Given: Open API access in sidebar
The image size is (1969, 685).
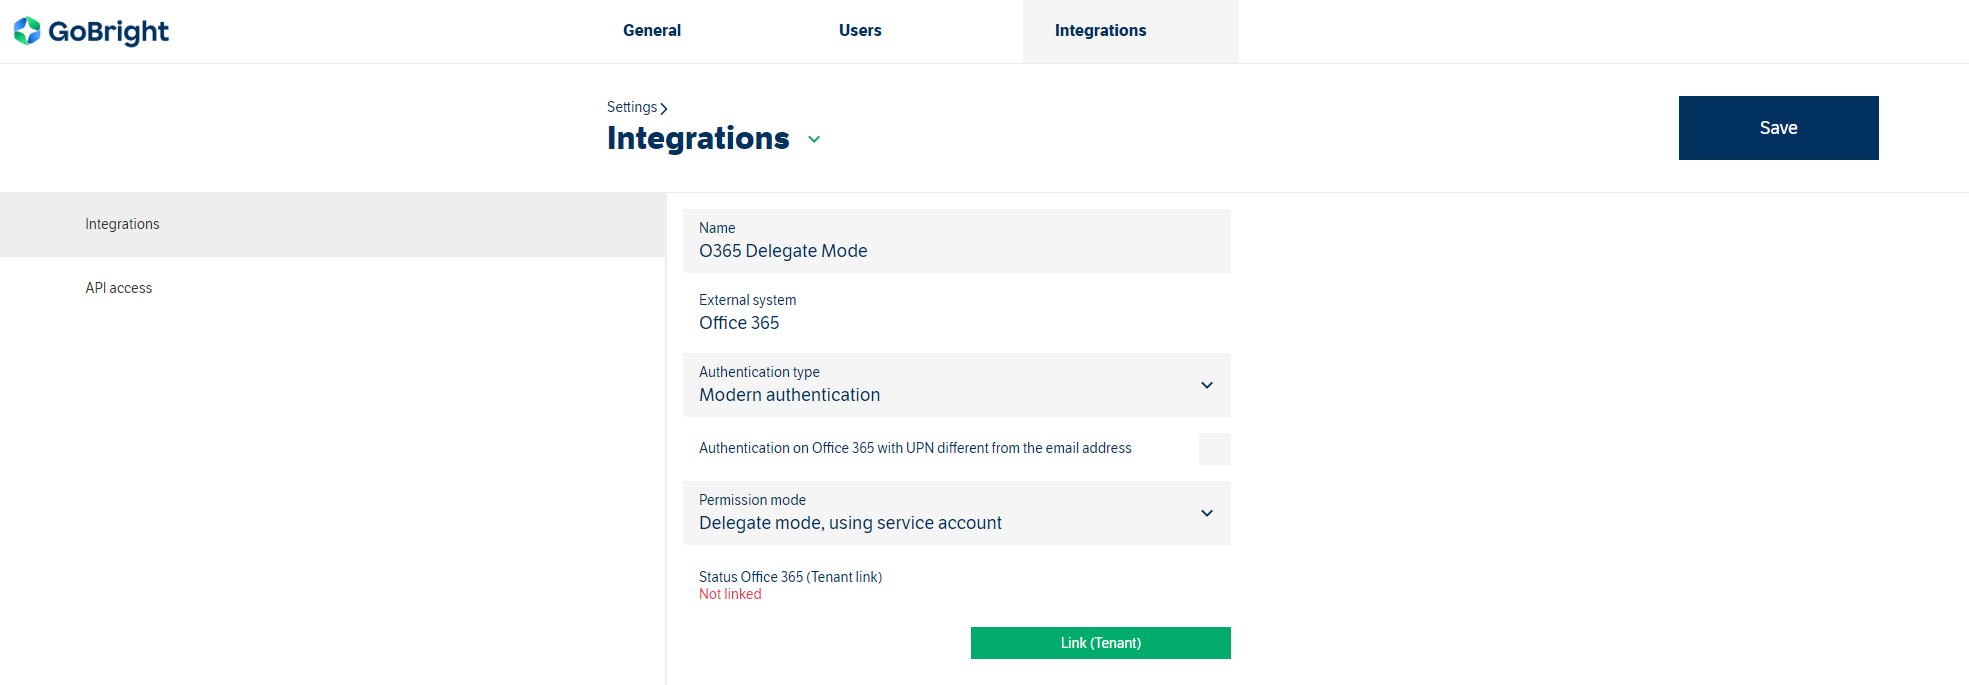Looking at the screenshot, I should pyautogui.click(x=119, y=288).
